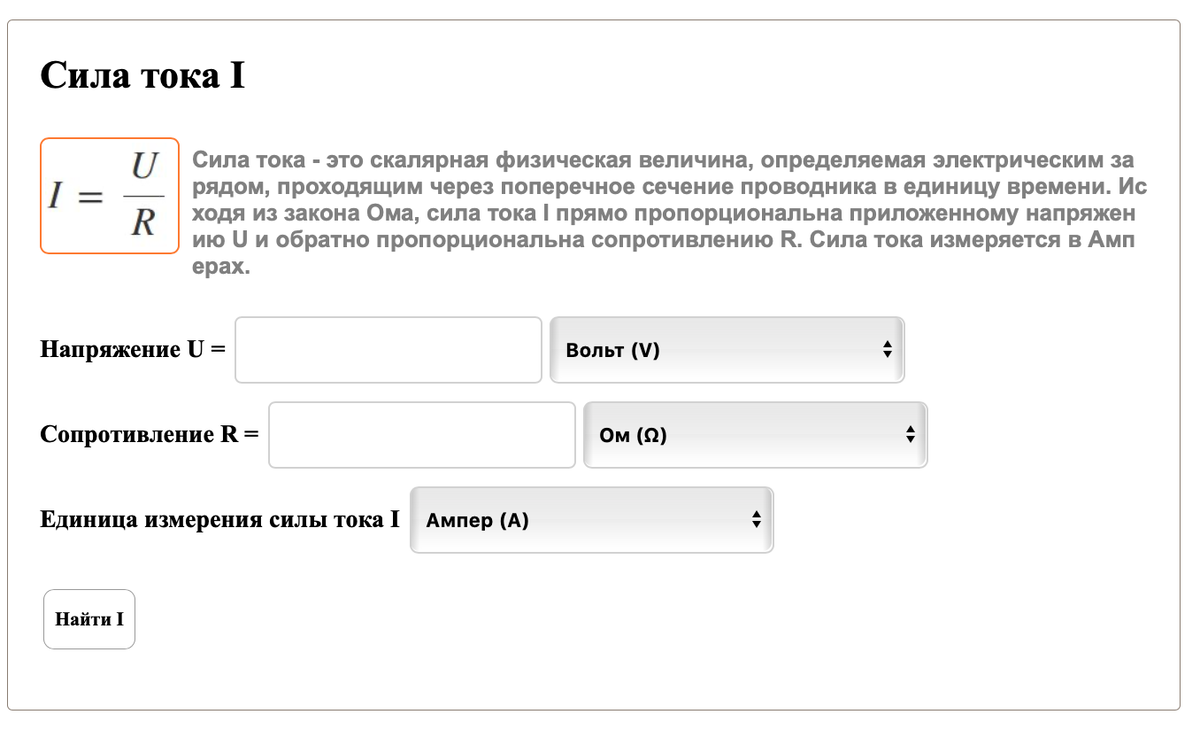Click the arrows icon on the Ohm selector

(910, 434)
